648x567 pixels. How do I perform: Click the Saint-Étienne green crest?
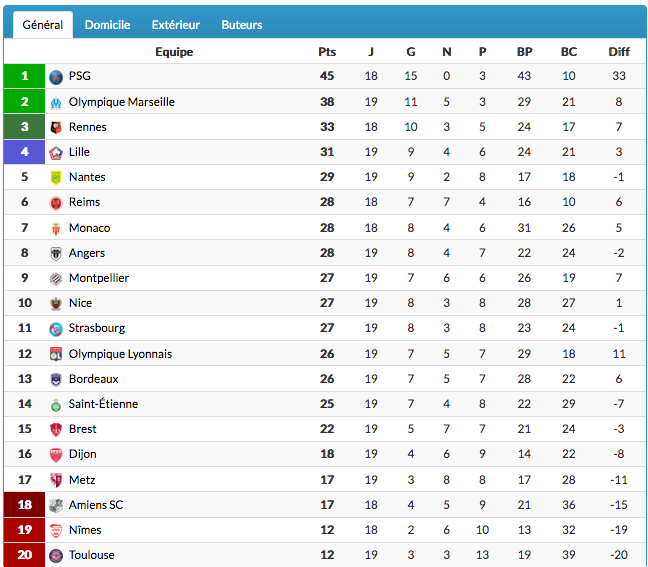(56, 405)
